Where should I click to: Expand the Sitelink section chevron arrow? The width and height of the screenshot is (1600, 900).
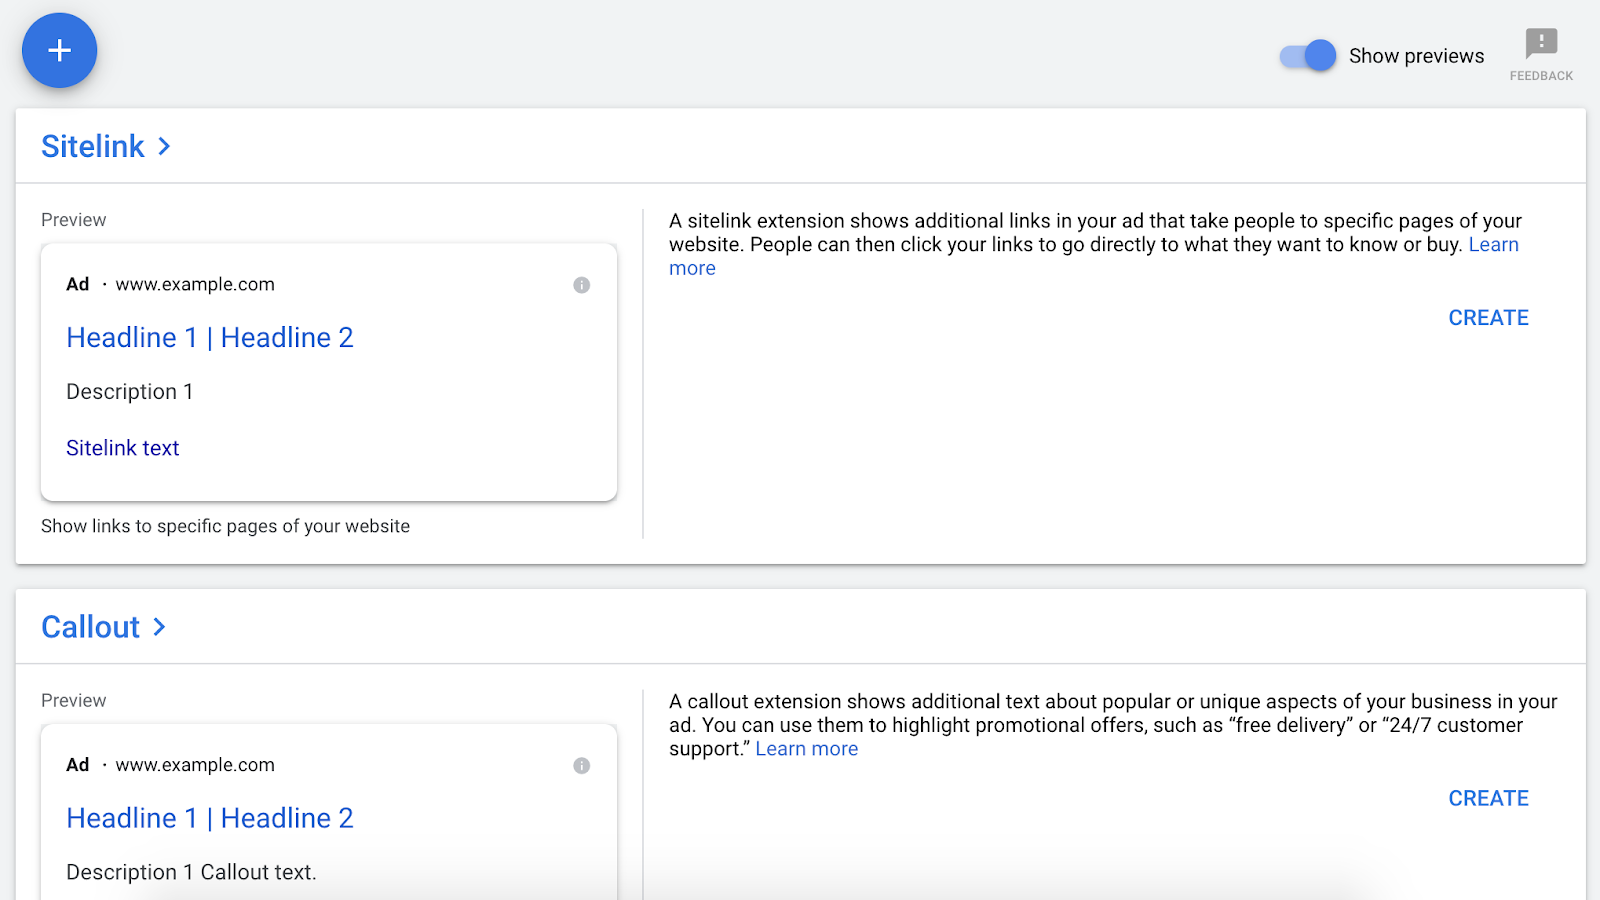(x=165, y=147)
